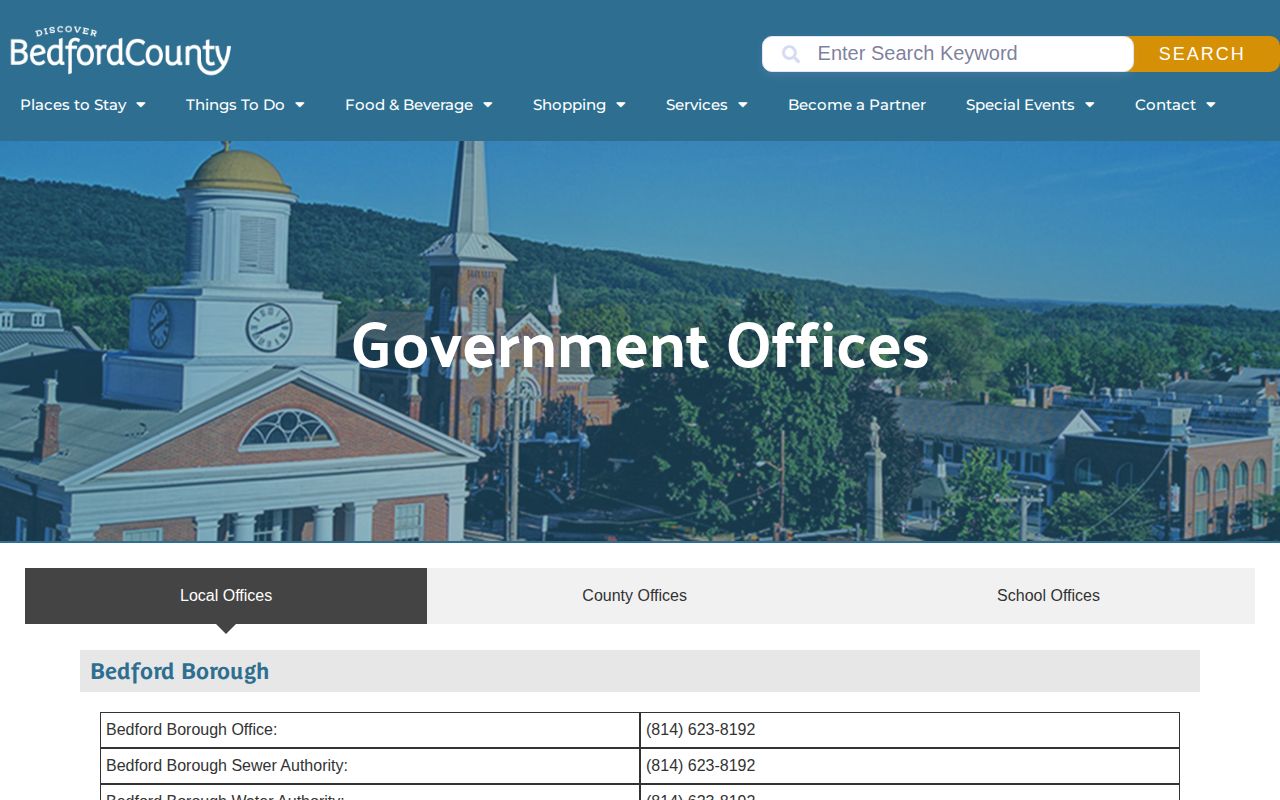Expand the Special Events dropdown arrow
This screenshot has width=1280, height=800.
pyautogui.click(x=1089, y=105)
